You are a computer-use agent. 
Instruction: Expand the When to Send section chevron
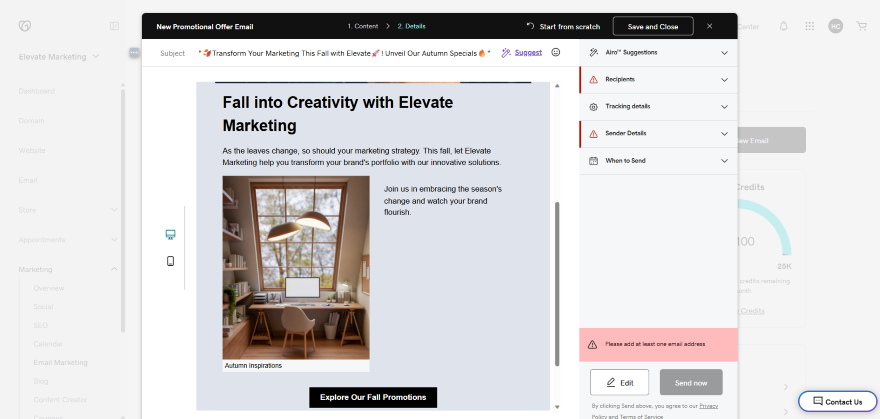click(x=724, y=160)
